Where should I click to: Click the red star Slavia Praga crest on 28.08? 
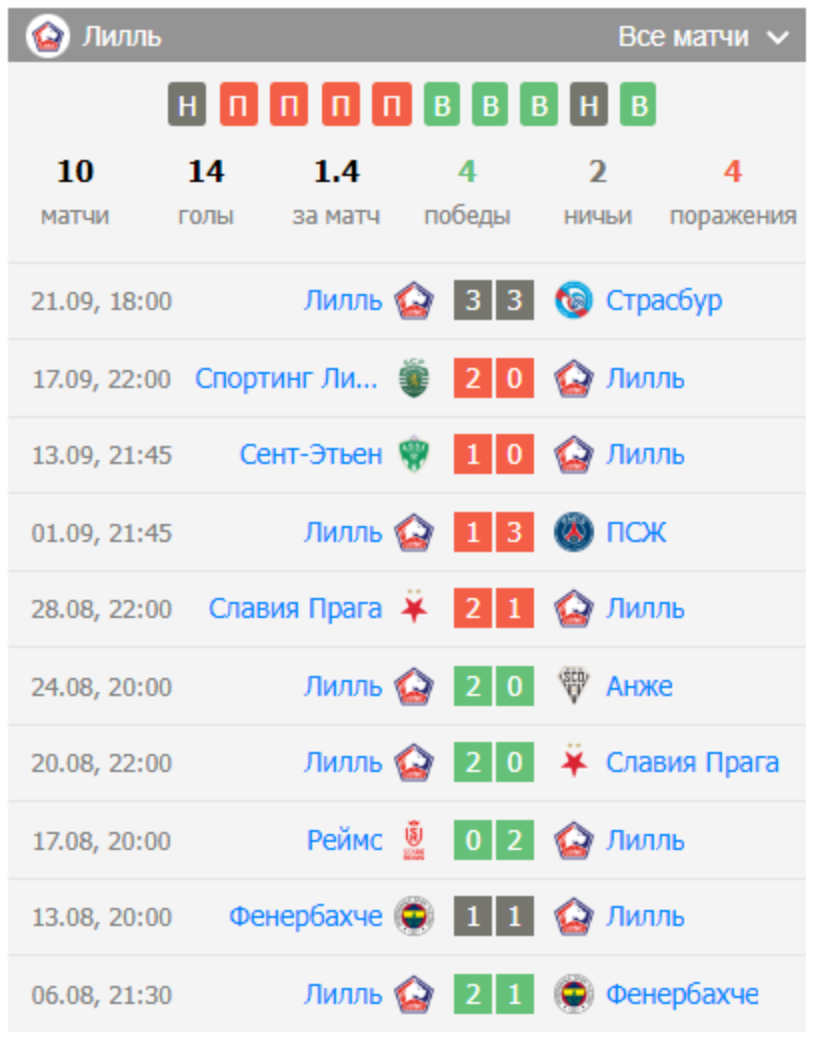click(412, 609)
